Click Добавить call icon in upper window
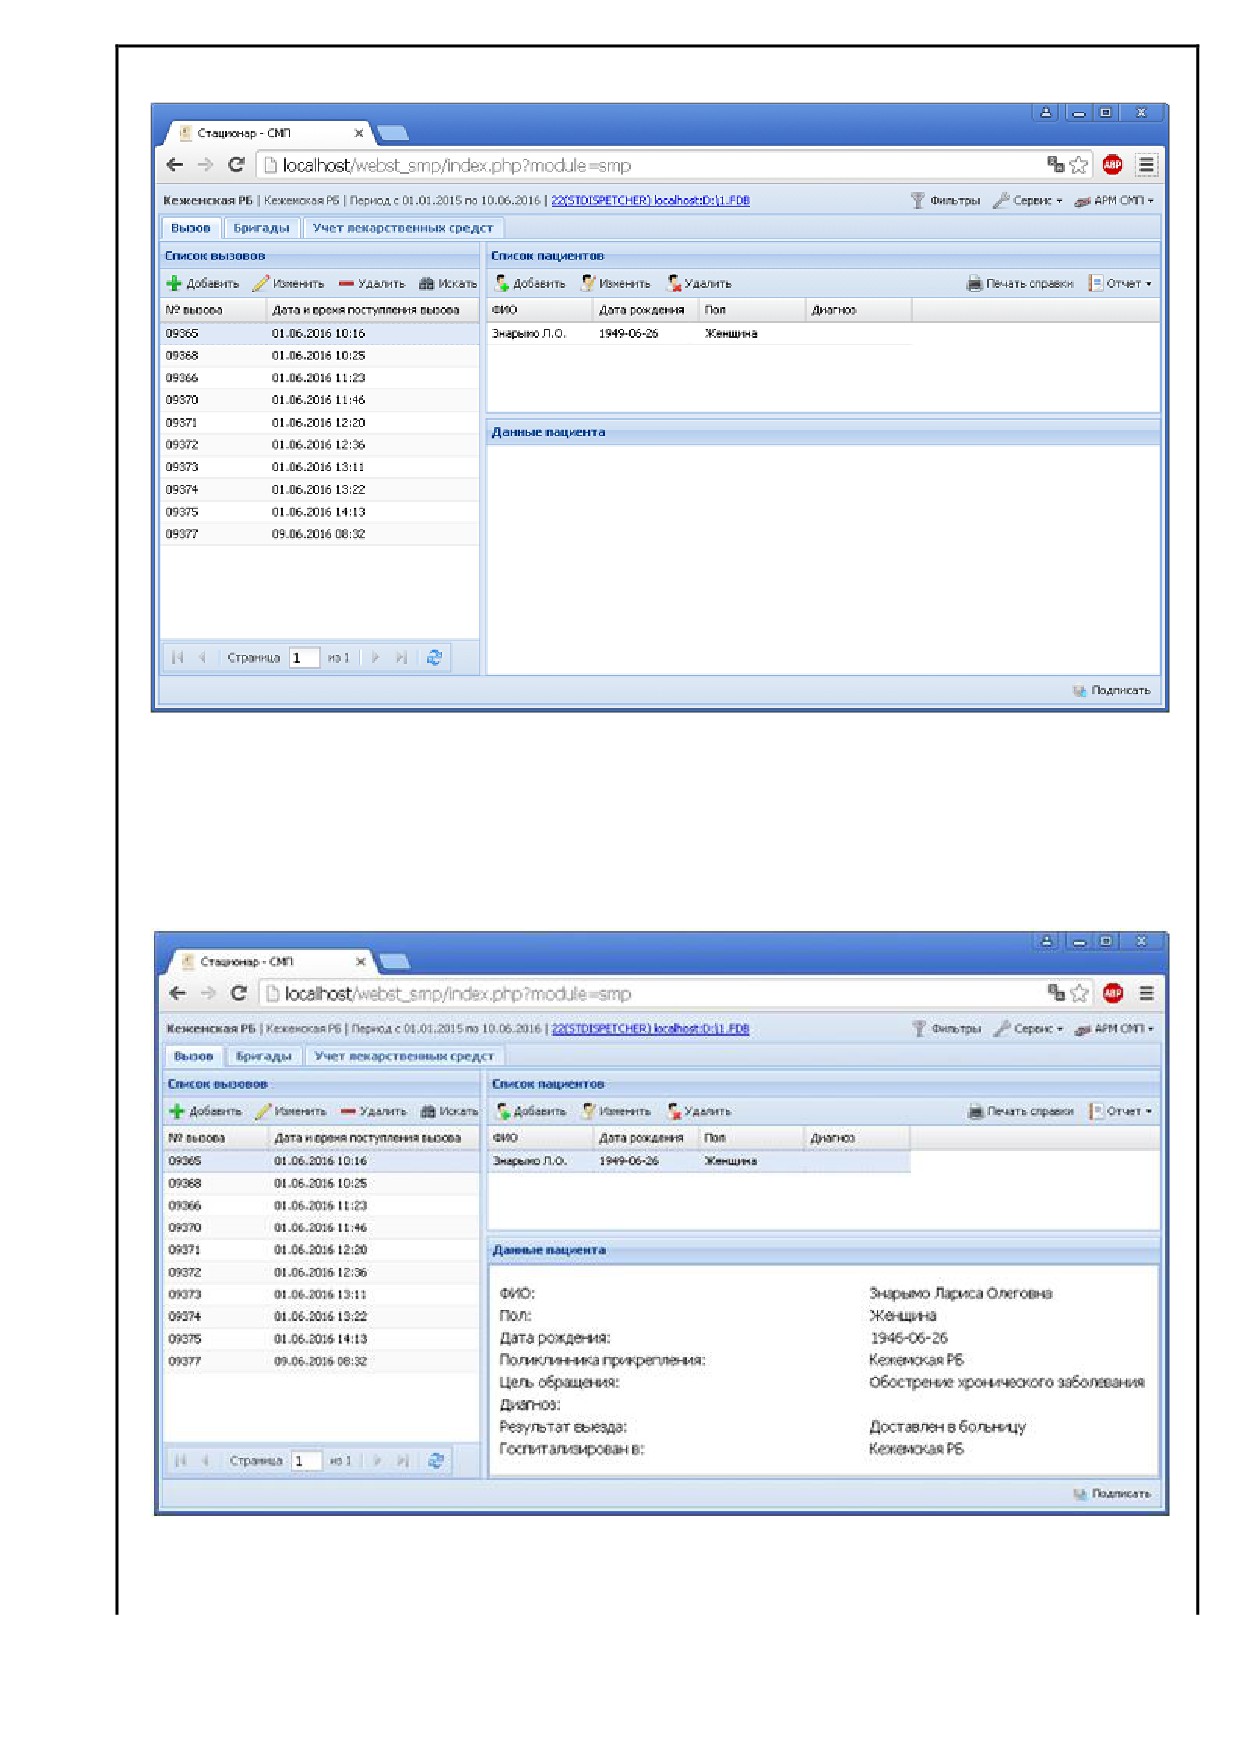Screen dimensions: 1239x1752 coord(174,284)
